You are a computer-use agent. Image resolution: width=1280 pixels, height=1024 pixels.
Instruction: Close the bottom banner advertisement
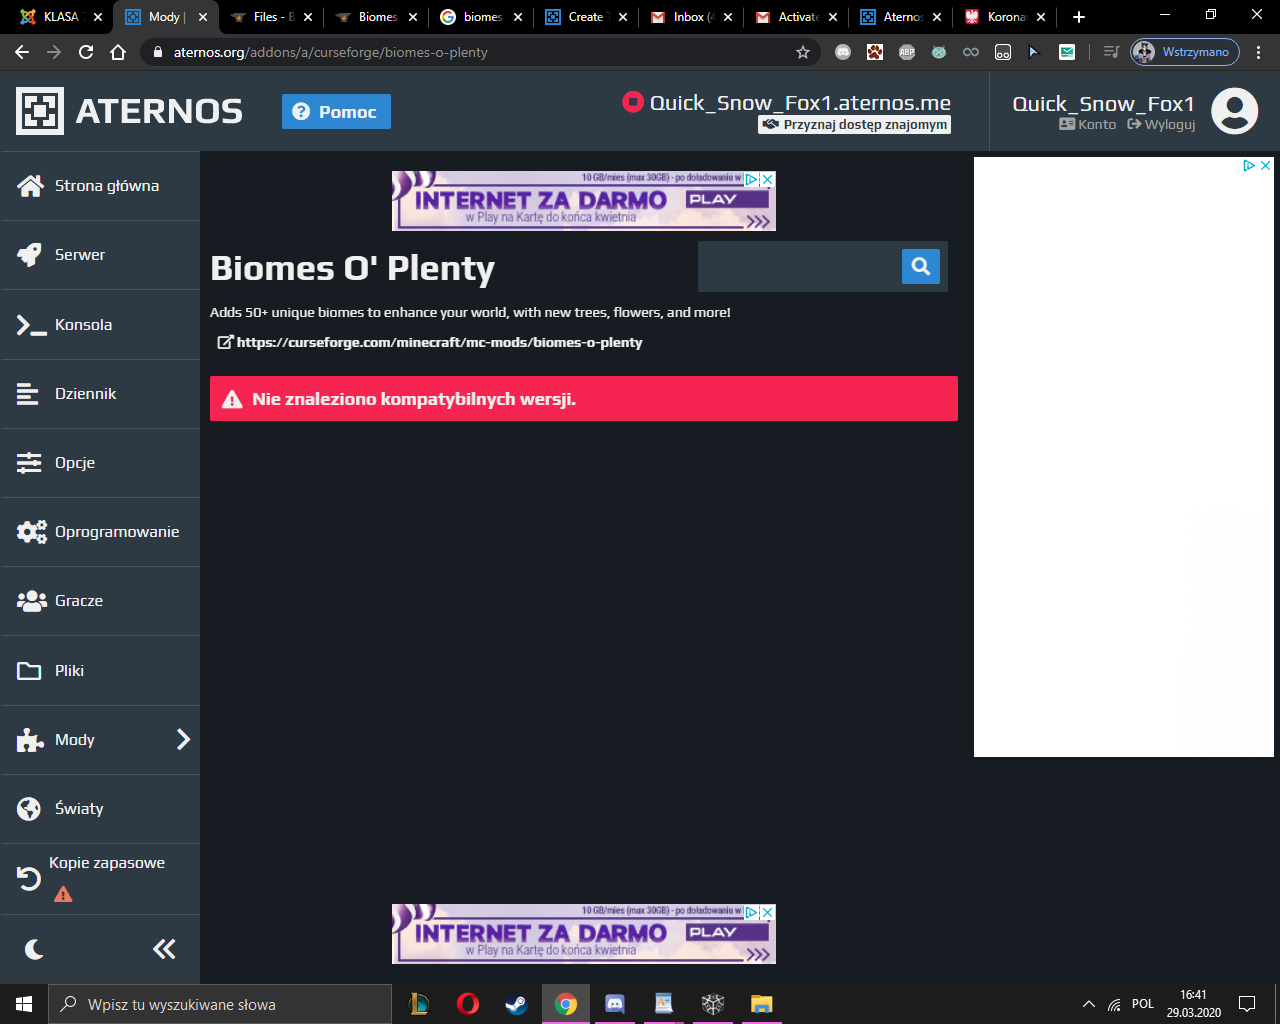click(x=768, y=913)
